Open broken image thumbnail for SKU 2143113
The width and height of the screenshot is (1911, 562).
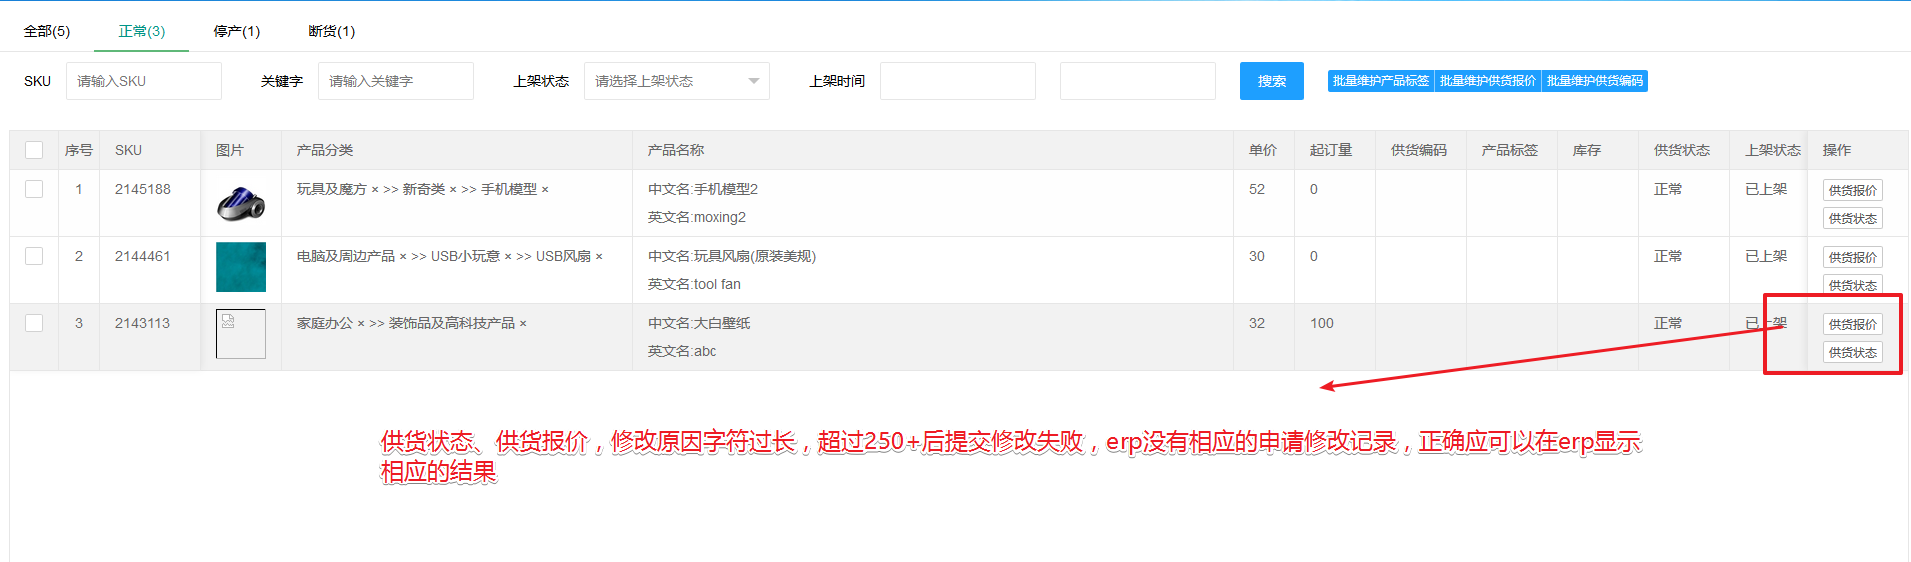(x=241, y=334)
